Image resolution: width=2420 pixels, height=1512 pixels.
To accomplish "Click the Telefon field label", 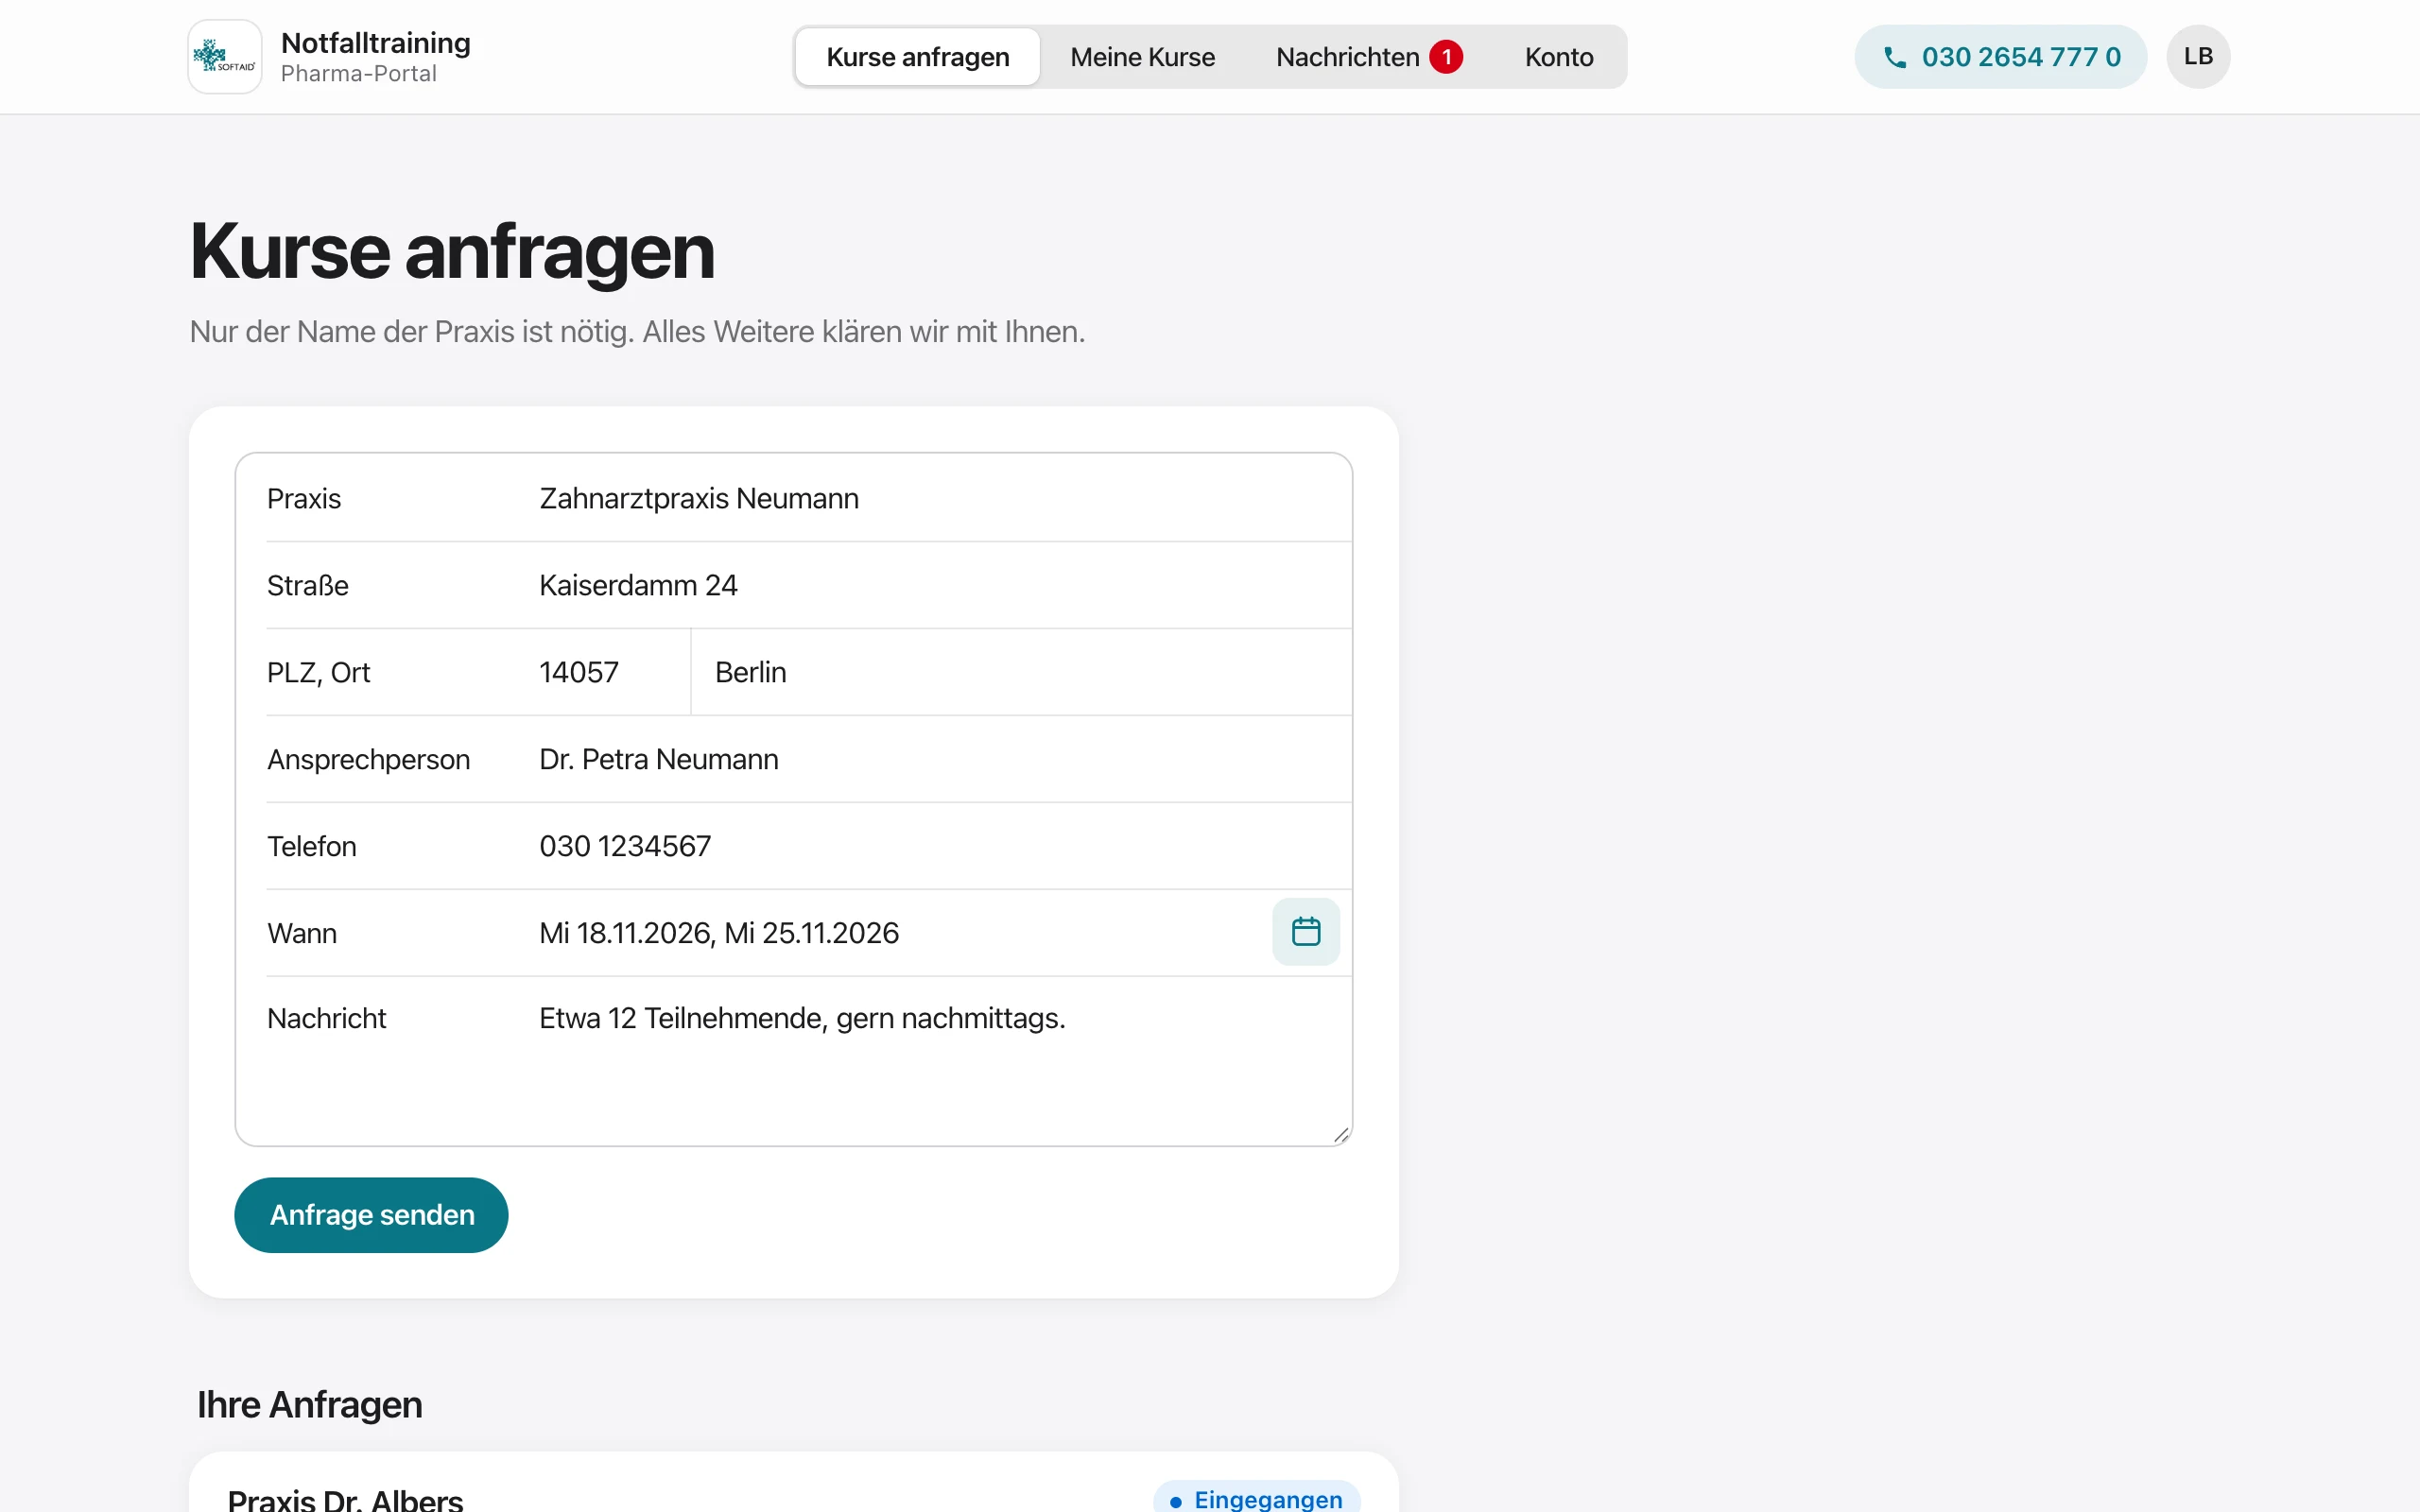I will 311,846.
